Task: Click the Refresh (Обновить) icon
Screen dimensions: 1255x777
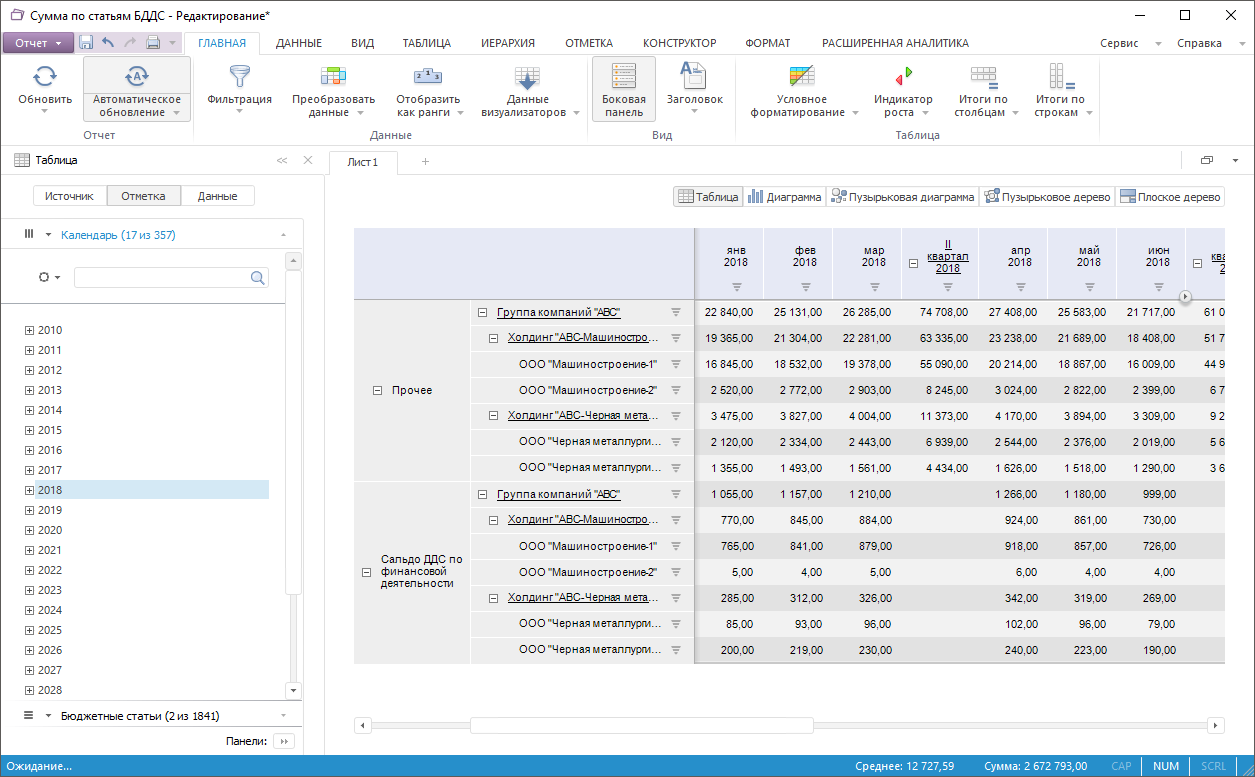Action: click(x=45, y=77)
